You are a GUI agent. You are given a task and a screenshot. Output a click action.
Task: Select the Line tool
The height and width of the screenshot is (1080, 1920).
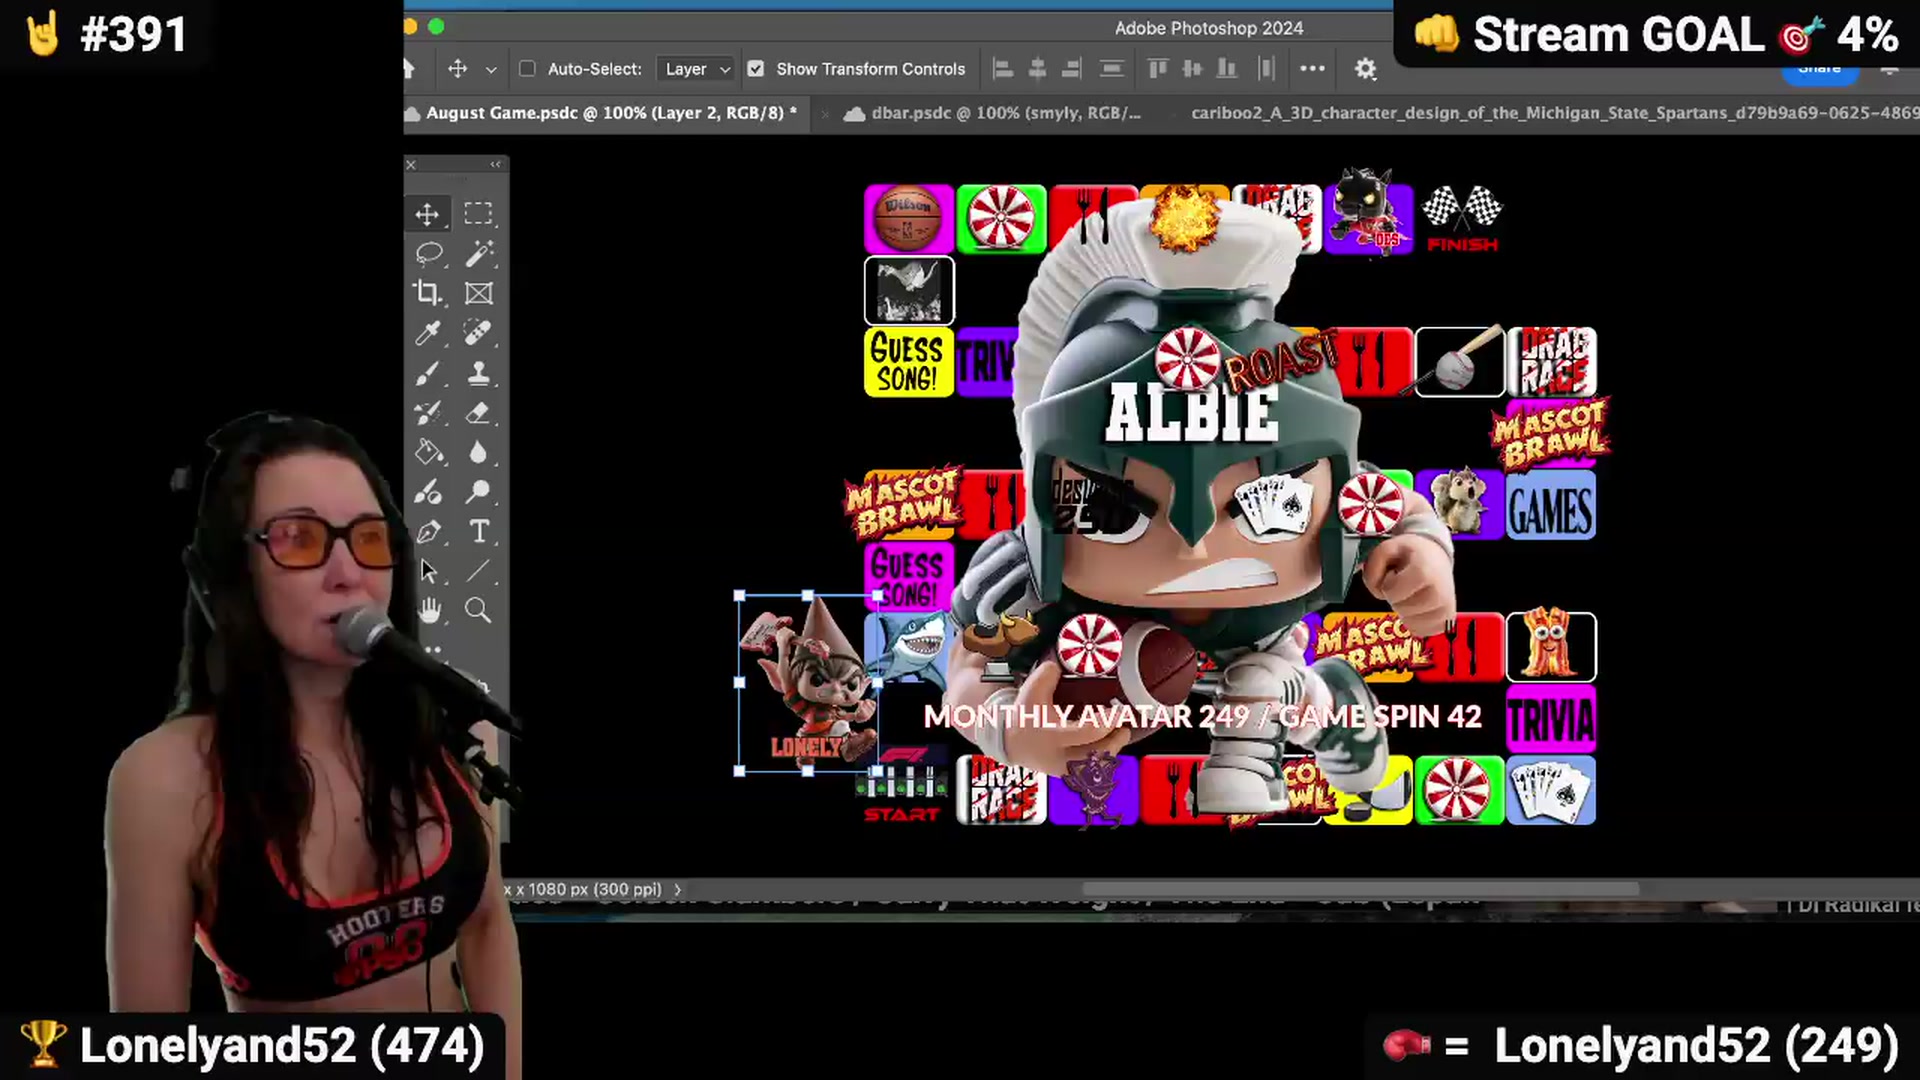tap(478, 571)
